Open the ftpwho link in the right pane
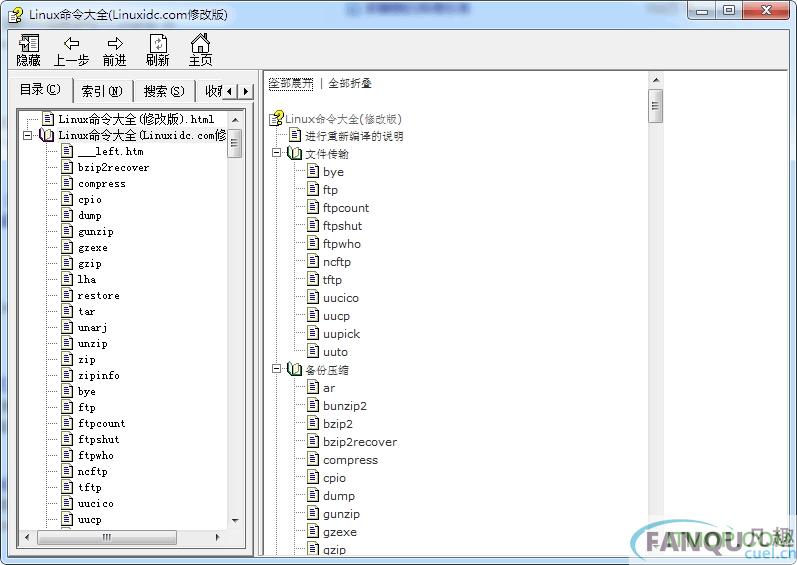 pos(342,244)
